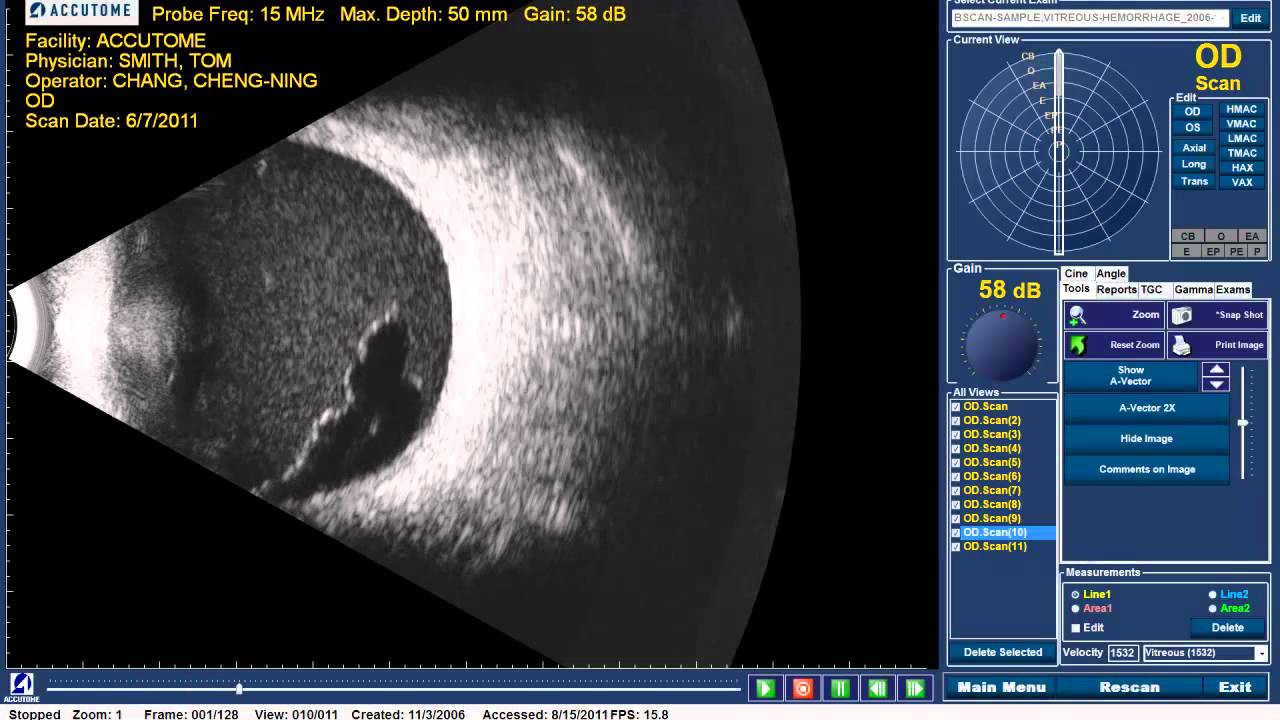Click the A-Vector down arrow
This screenshot has height=720, width=1280.
tap(1216, 384)
